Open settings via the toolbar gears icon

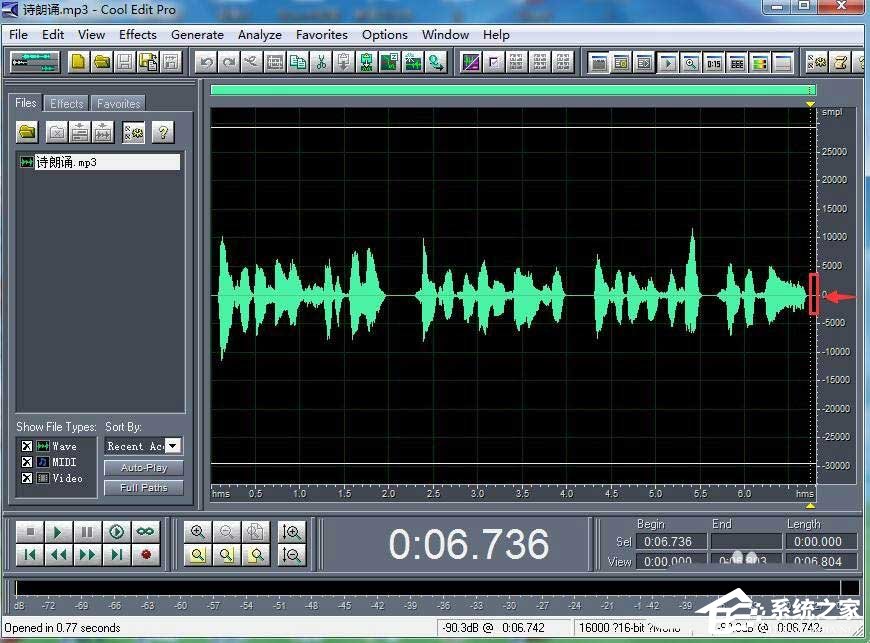(817, 62)
